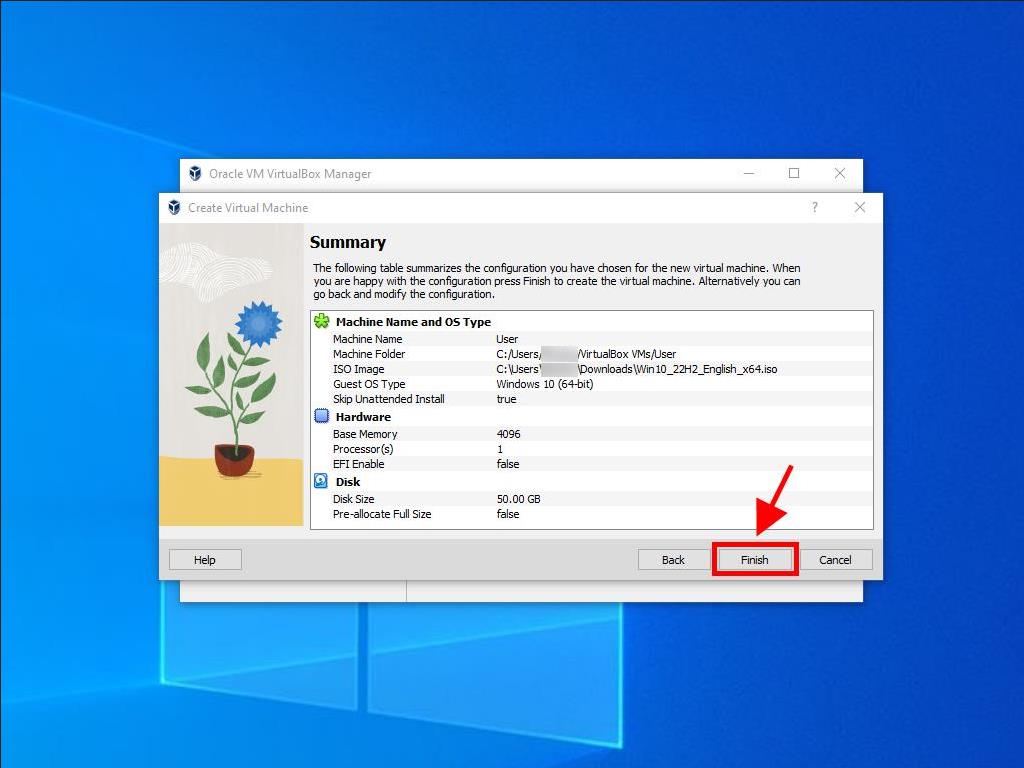Select the EFI Enable row
1024x768 pixels.
590,464
